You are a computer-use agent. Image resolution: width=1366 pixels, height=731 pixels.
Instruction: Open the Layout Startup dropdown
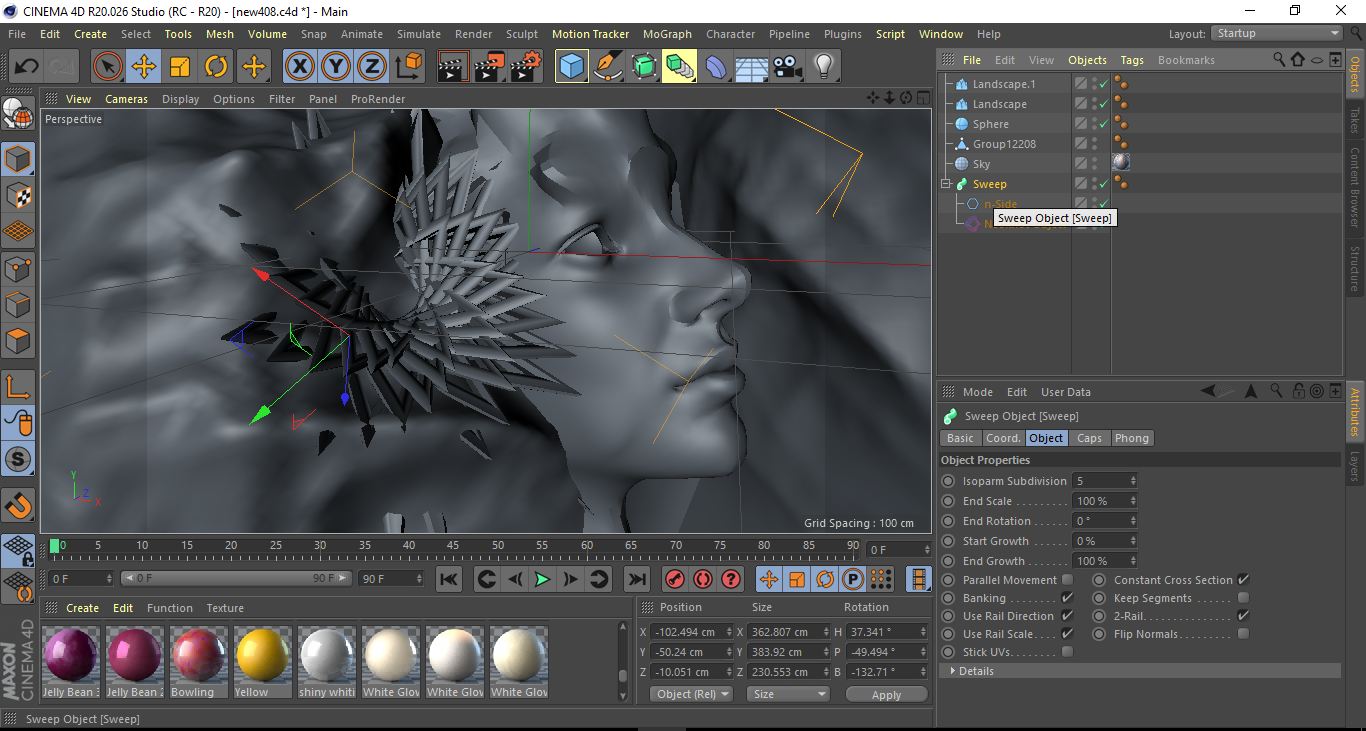click(1277, 33)
